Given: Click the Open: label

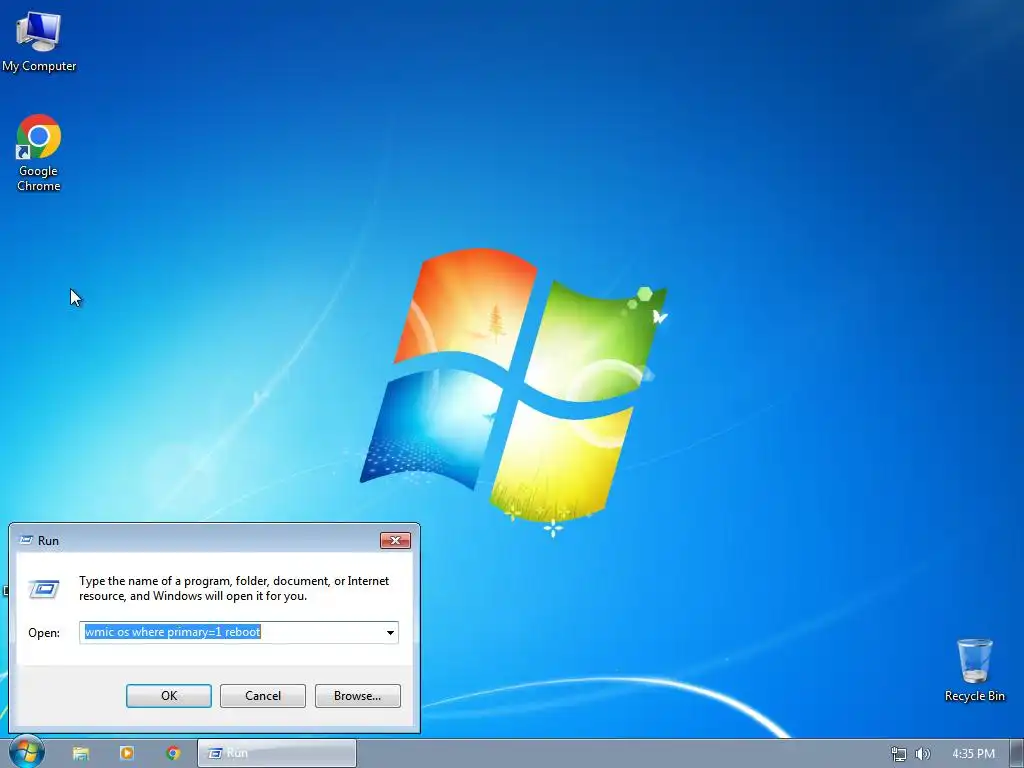Looking at the screenshot, I should click(44, 633).
